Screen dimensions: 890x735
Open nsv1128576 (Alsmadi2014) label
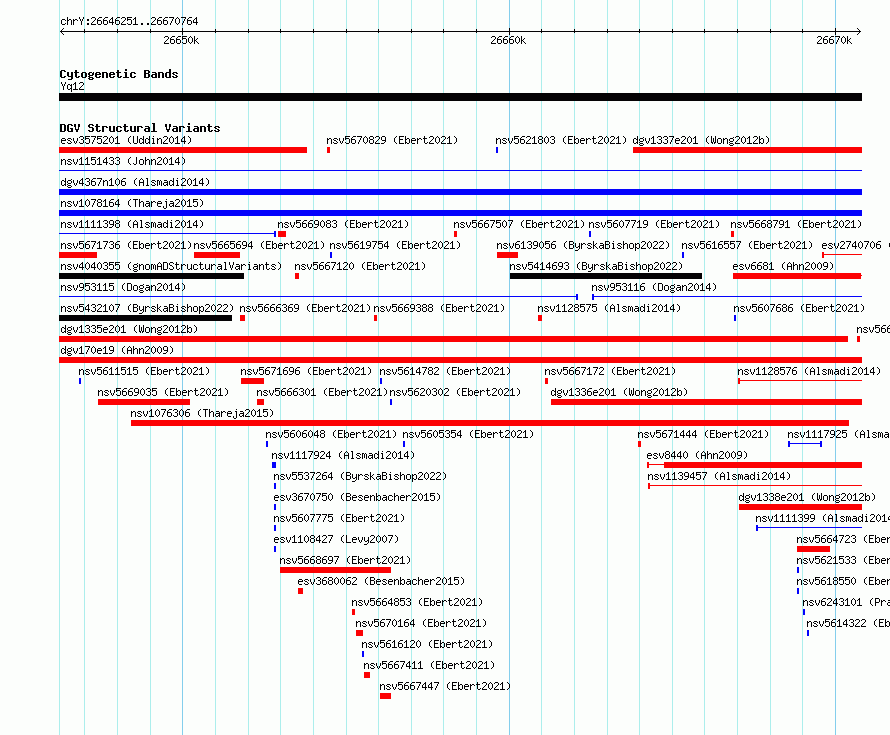[809, 371]
